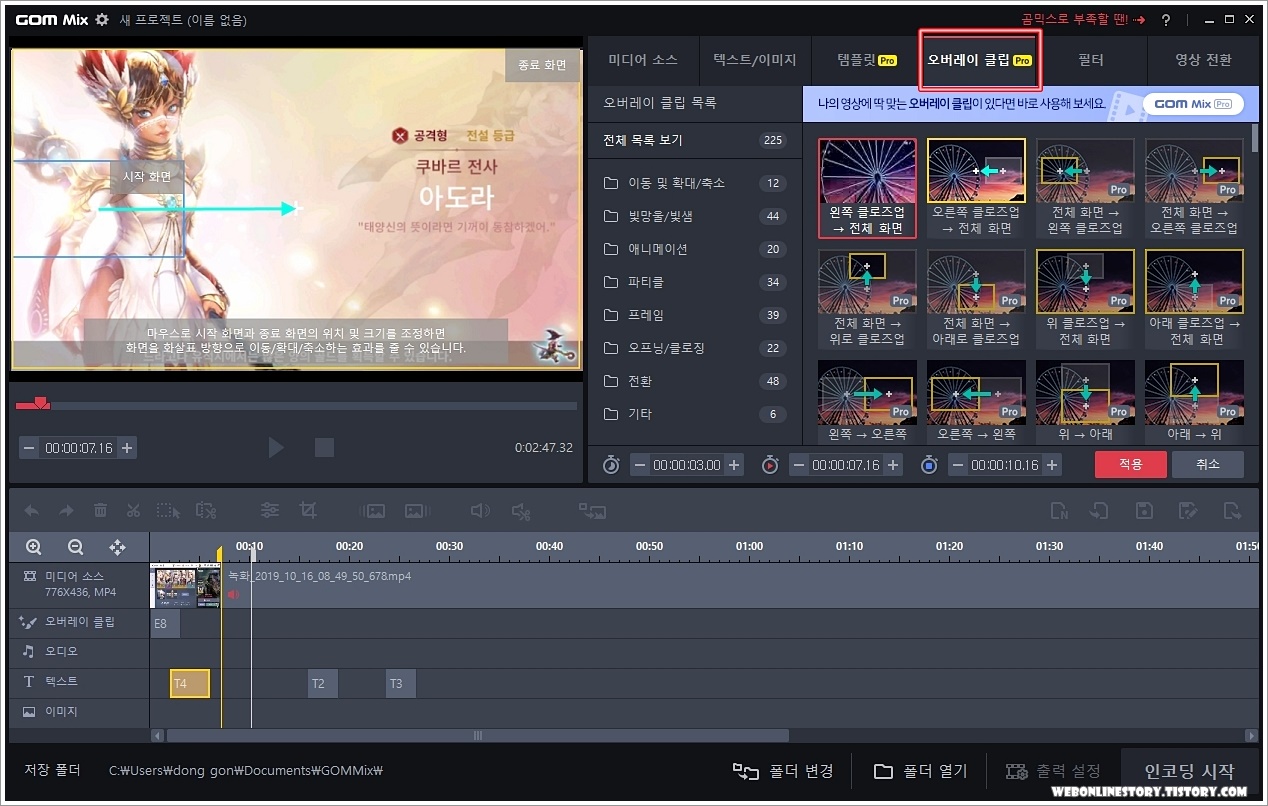
Task: Open the help question mark icon
Action: 1166,20
